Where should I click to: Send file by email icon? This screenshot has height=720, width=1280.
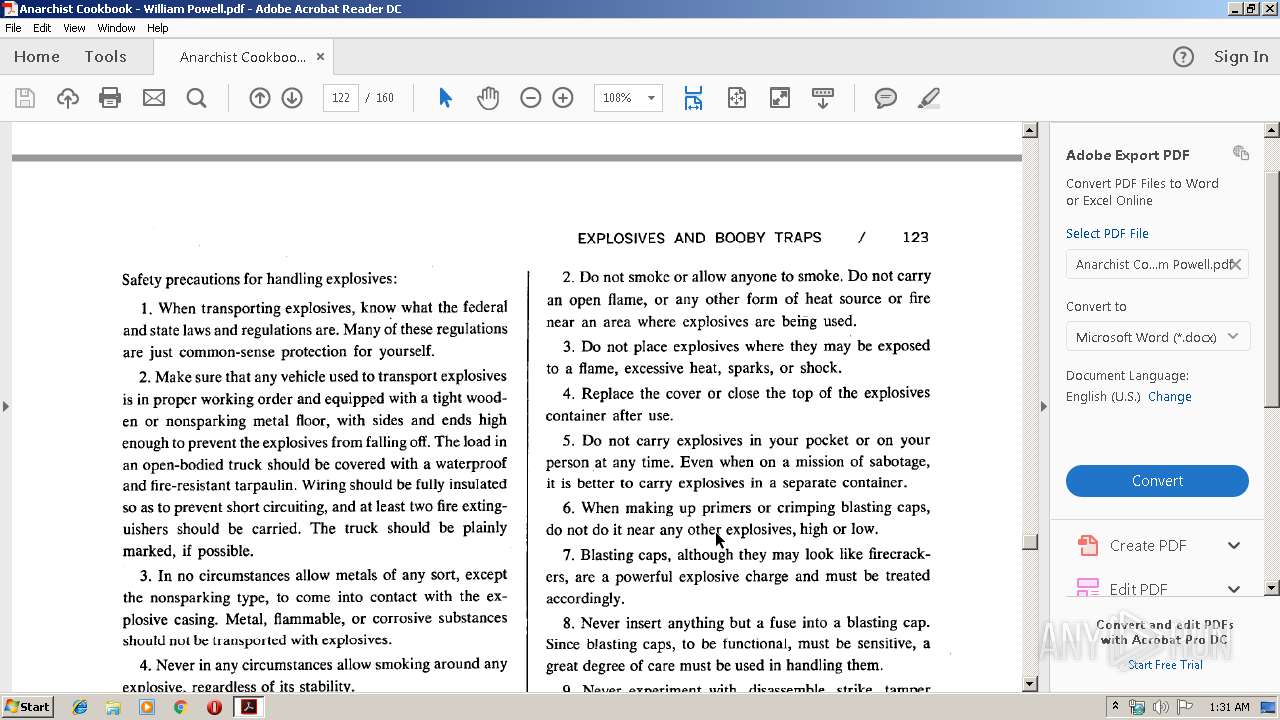click(154, 98)
